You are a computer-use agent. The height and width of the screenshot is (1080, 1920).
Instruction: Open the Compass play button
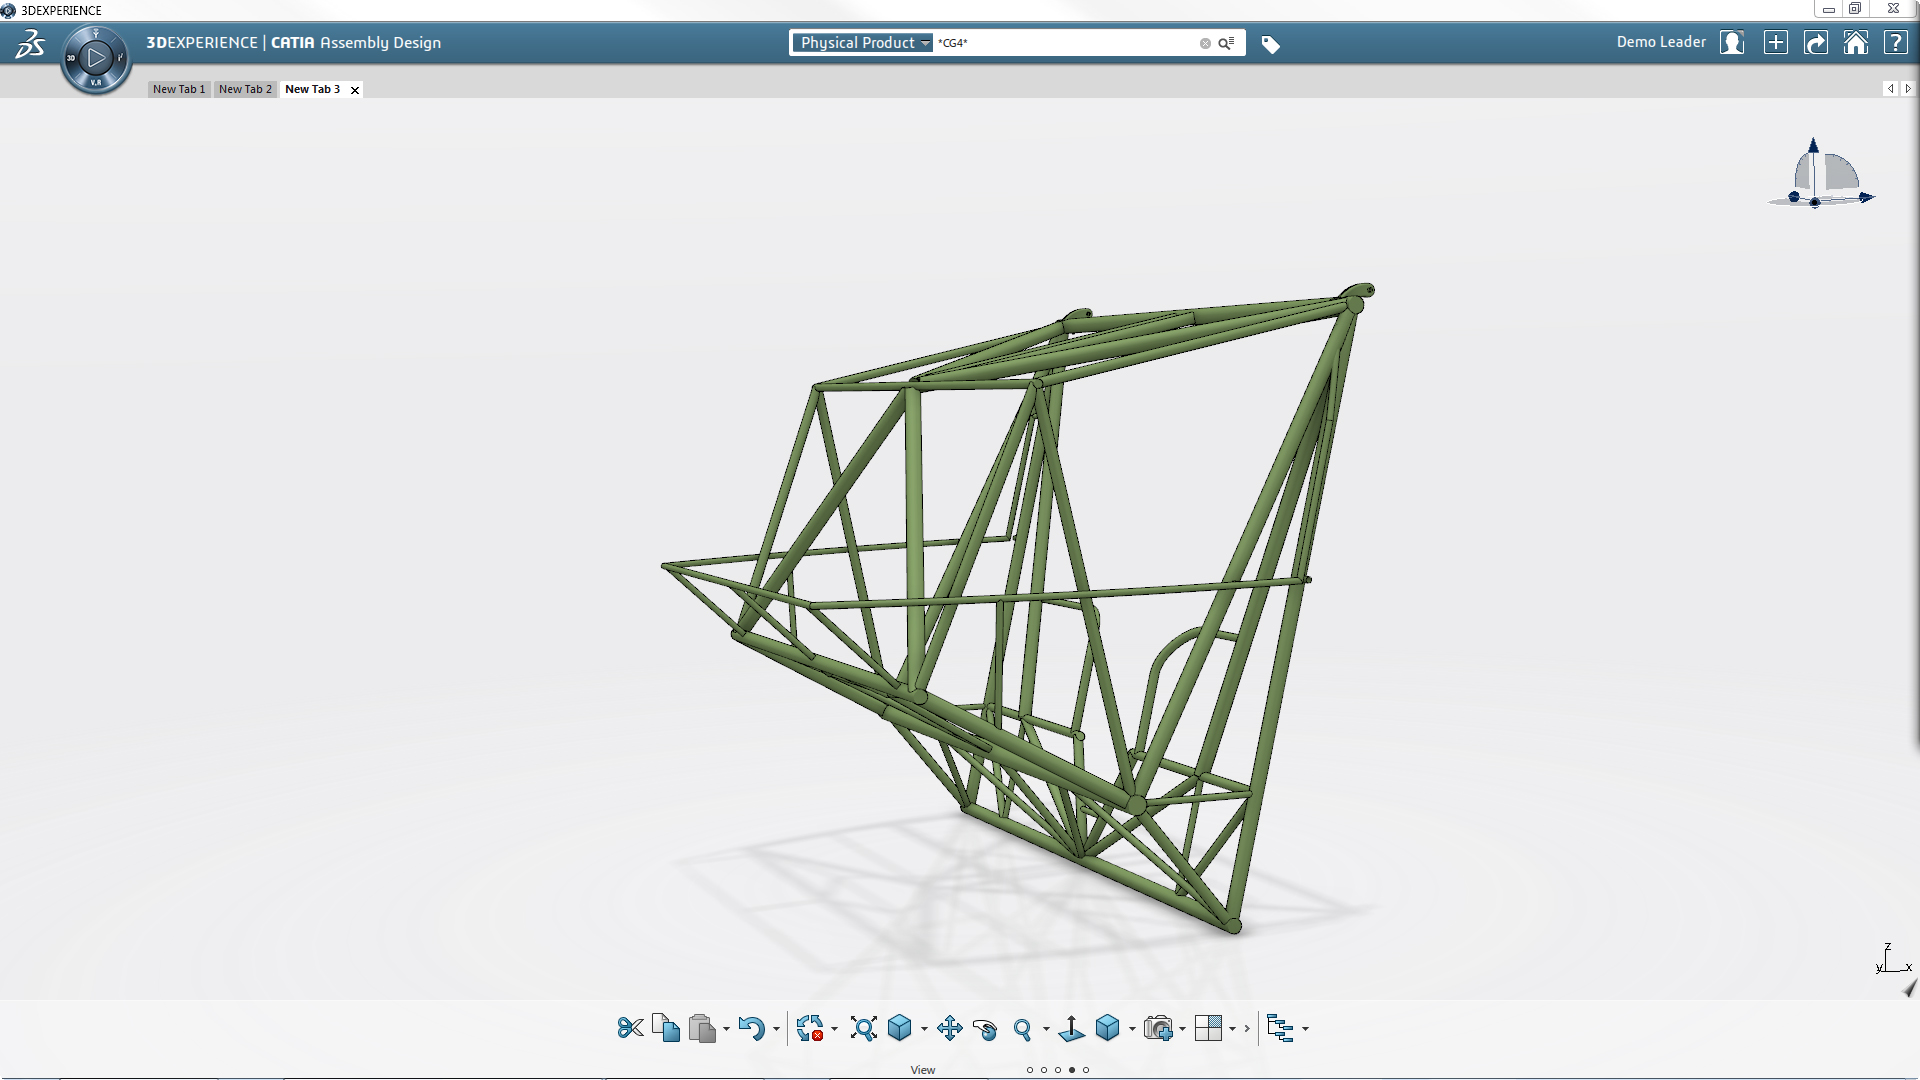pyautogui.click(x=96, y=58)
